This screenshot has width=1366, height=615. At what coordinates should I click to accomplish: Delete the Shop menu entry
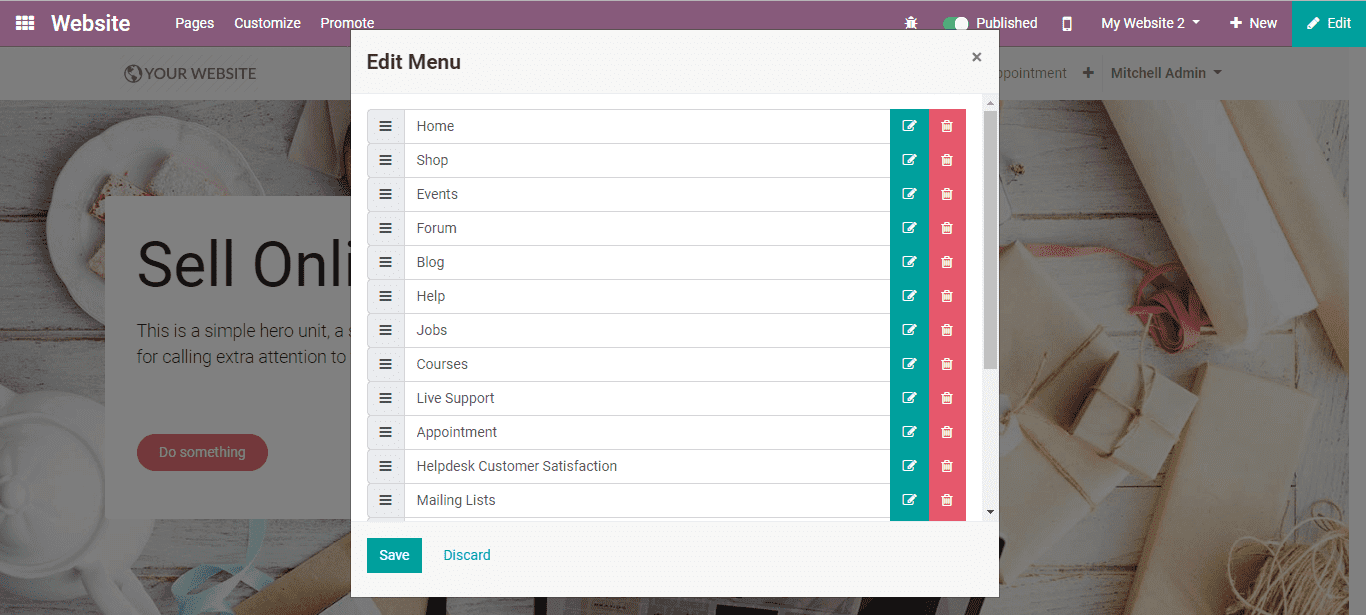947,160
